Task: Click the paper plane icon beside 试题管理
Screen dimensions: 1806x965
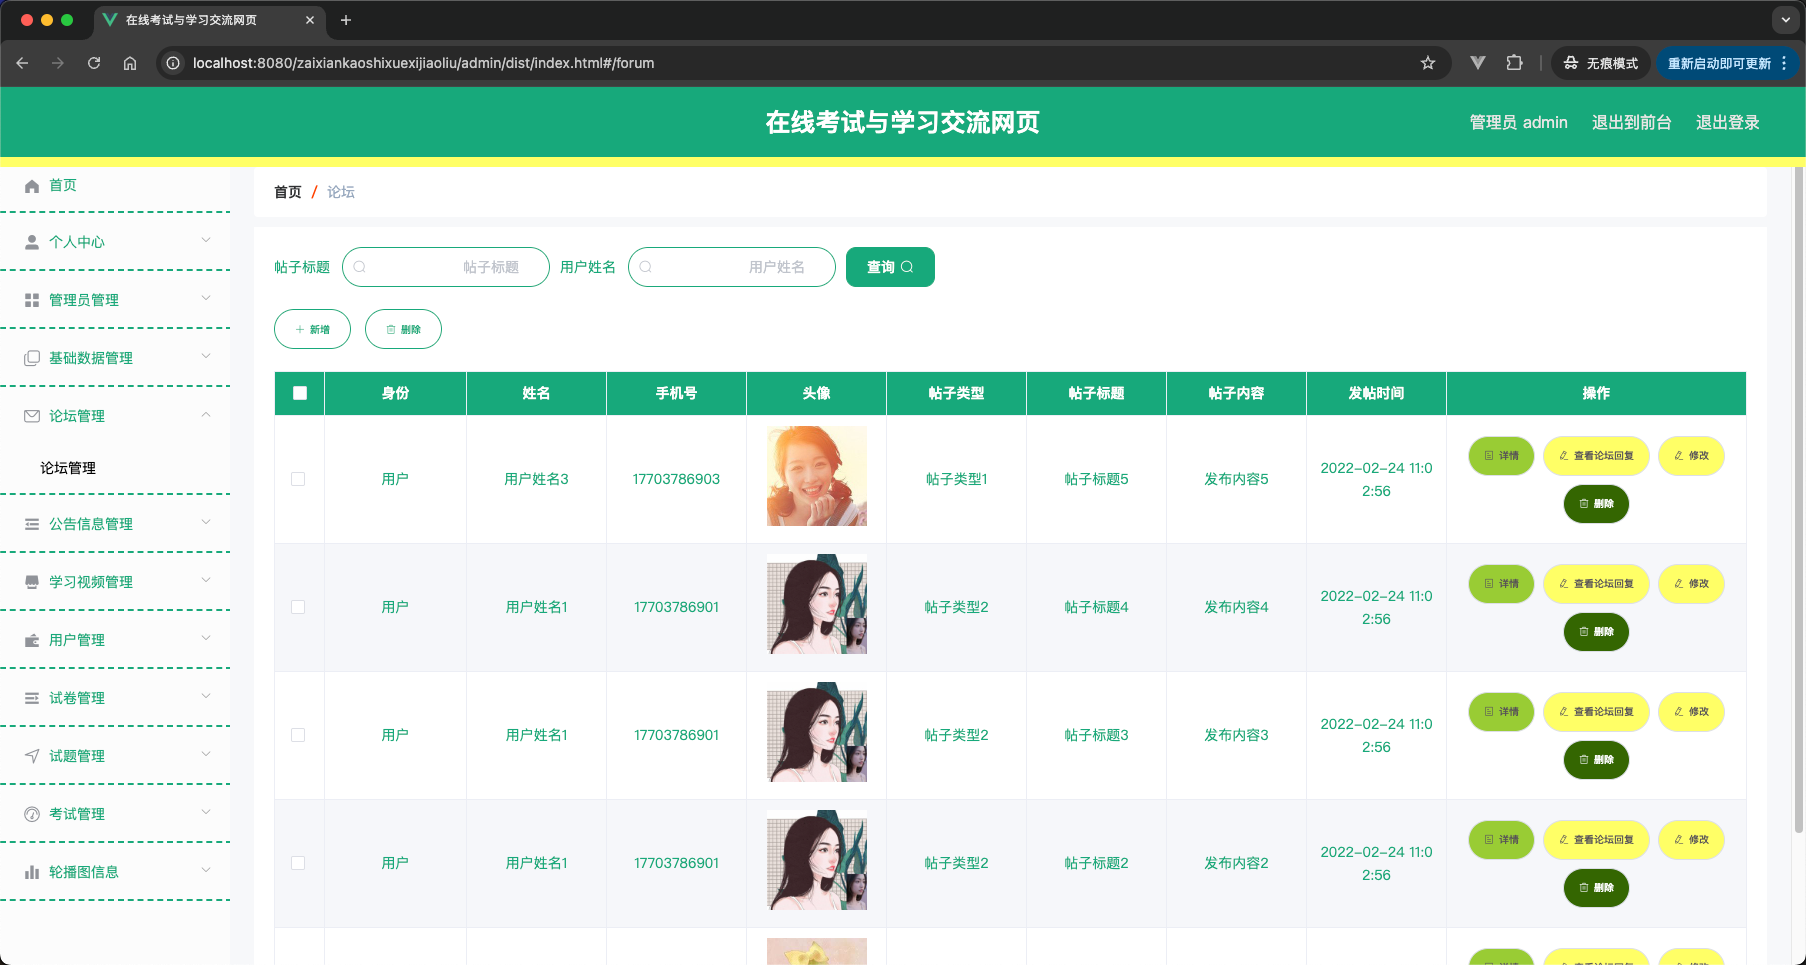Action: click(x=32, y=756)
